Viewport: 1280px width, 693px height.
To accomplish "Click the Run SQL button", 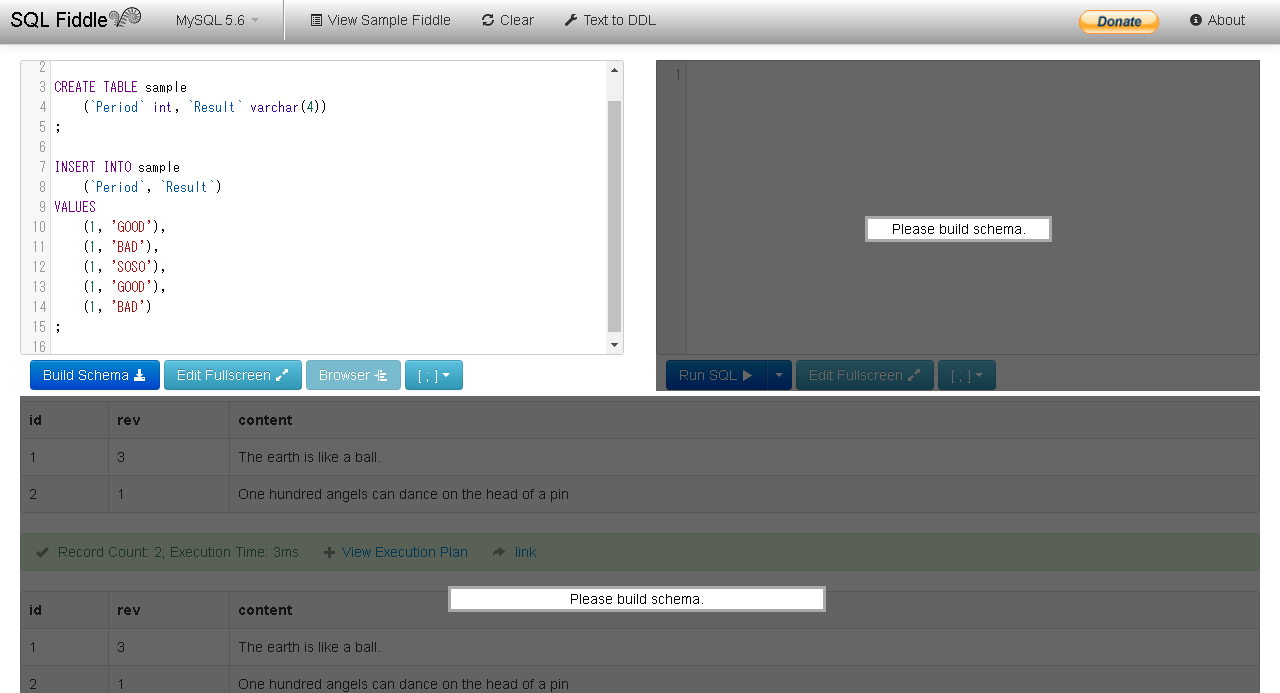I will pyautogui.click(x=715, y=375).
